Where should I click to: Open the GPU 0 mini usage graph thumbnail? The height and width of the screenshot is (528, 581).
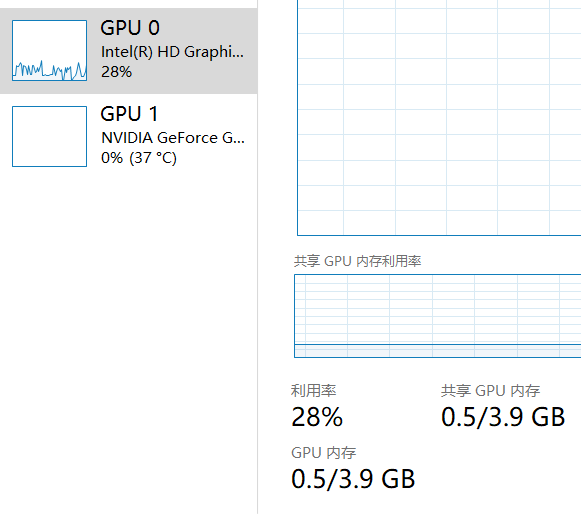49,50
